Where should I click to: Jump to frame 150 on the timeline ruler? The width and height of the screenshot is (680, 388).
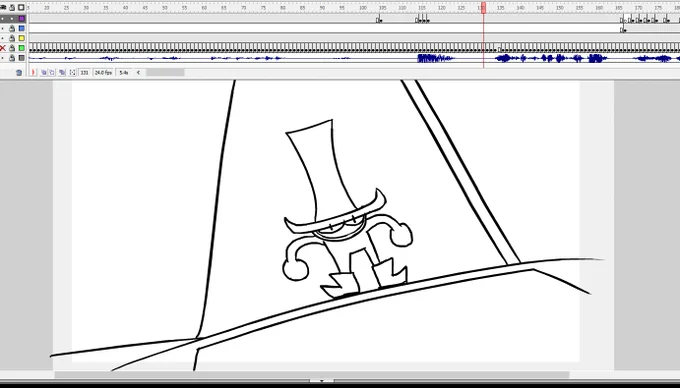coord(560,8)
